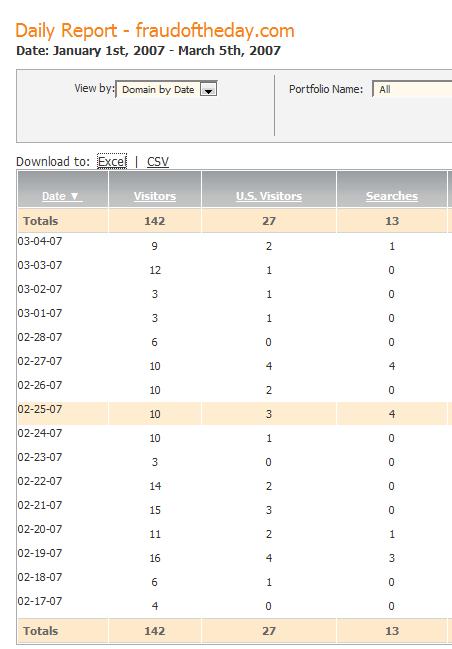Click the report date range heading
The height and width of the screenshot is (649, 452).
148,51
